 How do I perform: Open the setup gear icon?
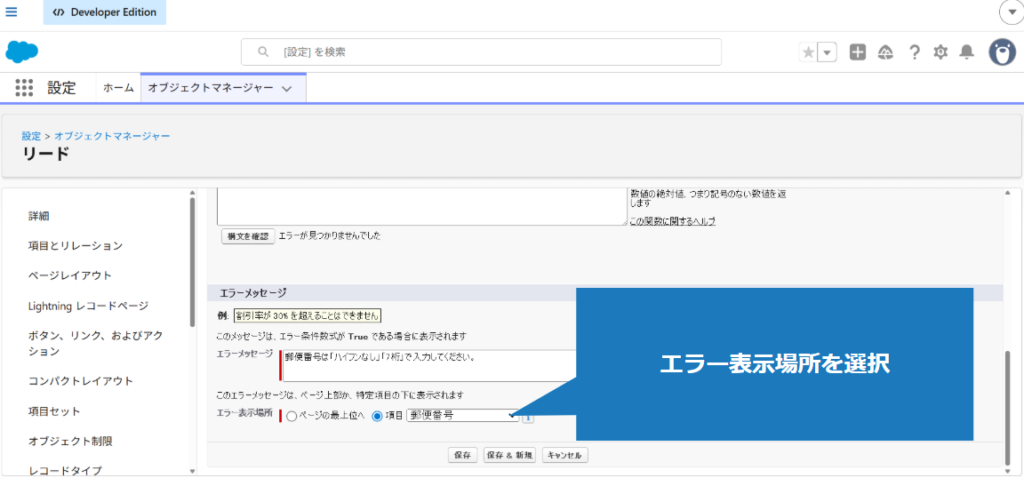pos(940,53)
